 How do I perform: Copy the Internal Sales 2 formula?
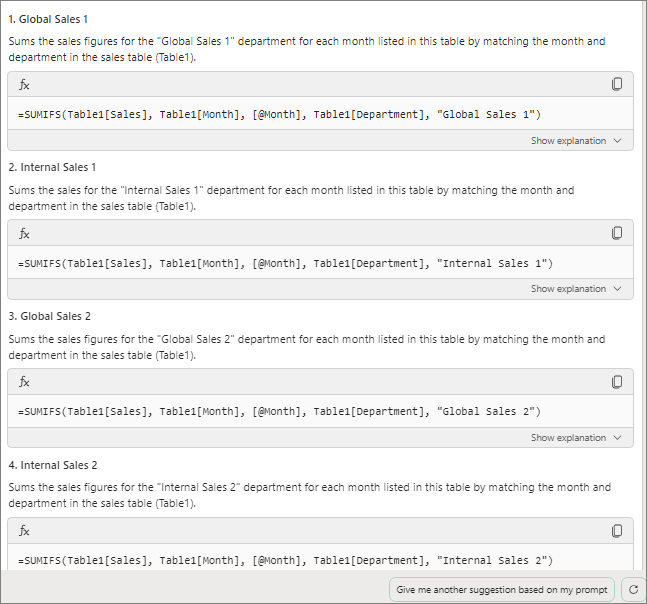(616, 531)
